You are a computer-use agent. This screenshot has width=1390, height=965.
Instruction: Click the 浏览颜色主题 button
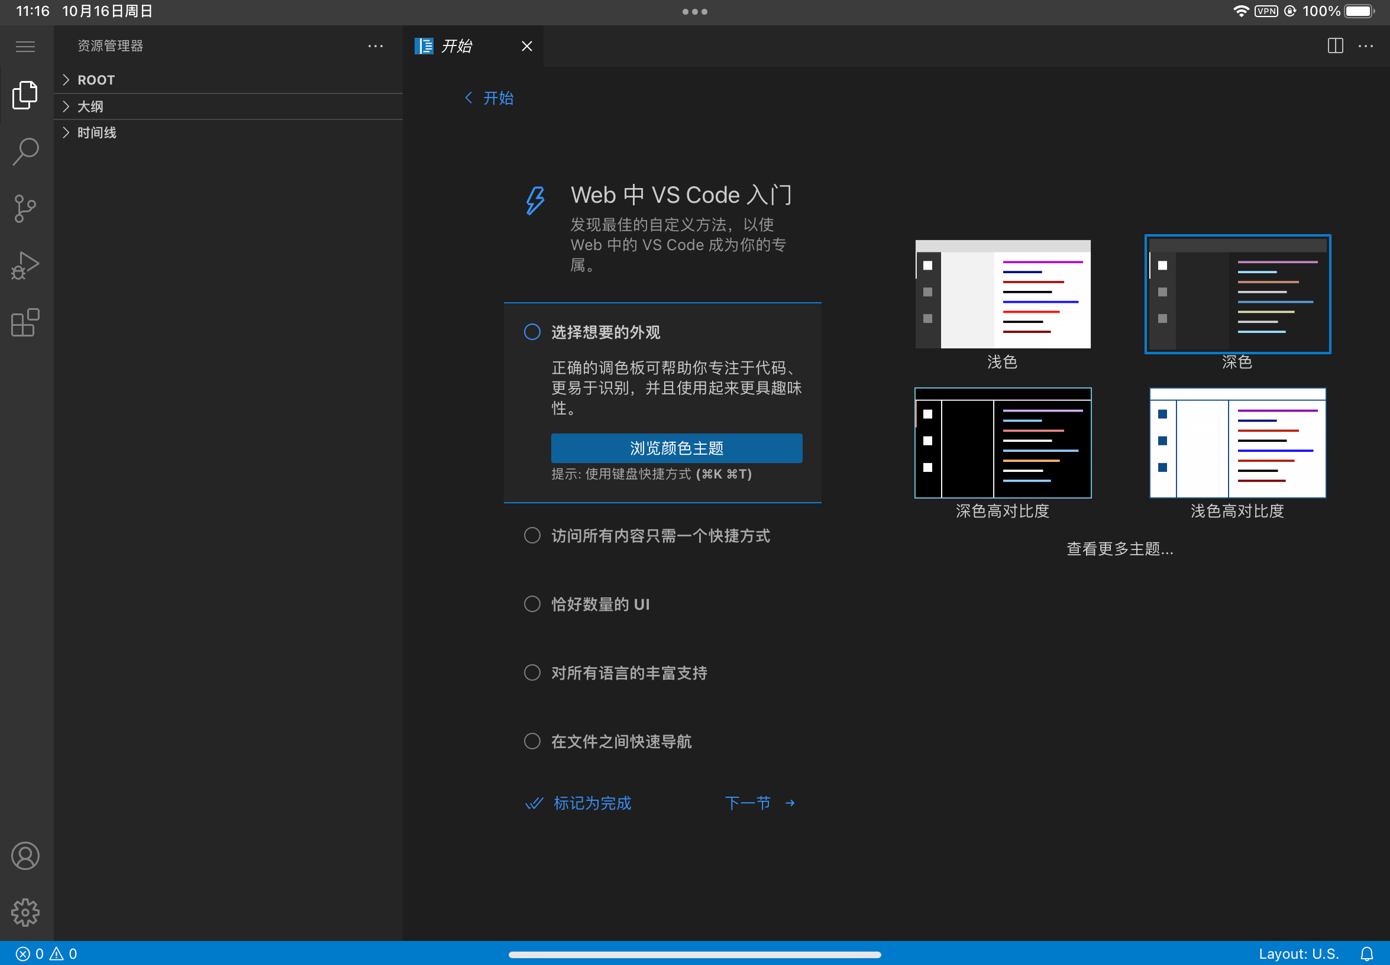coord(676,448)
